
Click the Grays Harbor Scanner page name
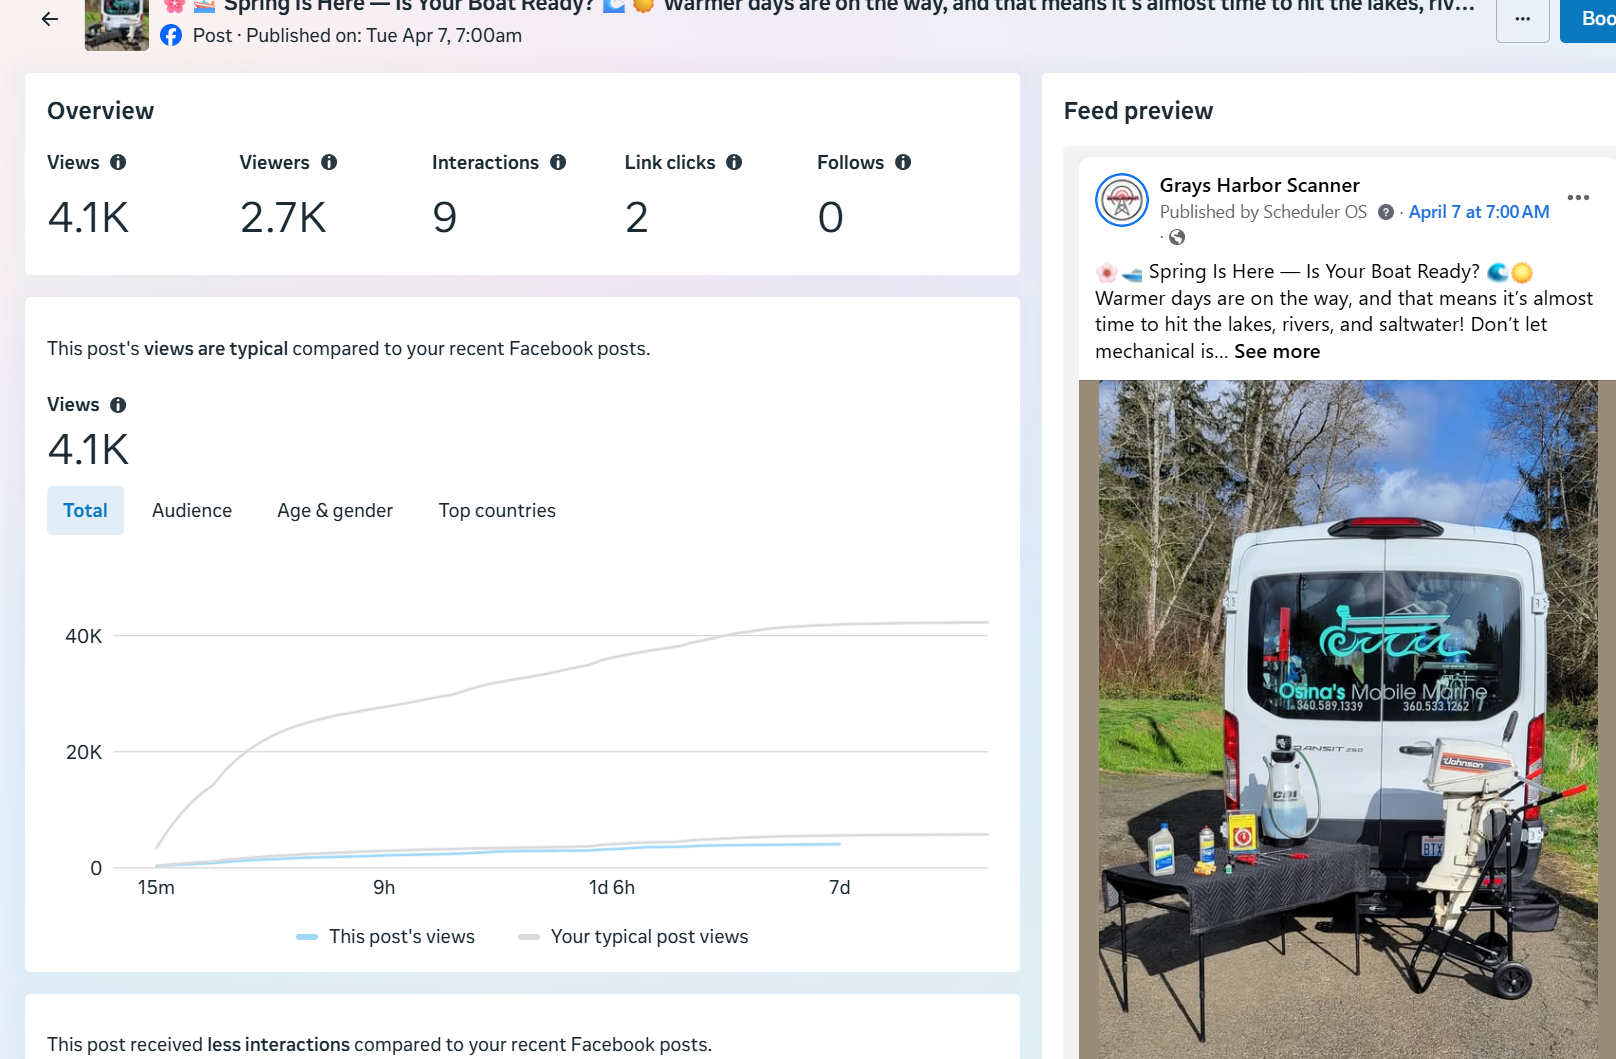pos(1259,185)
